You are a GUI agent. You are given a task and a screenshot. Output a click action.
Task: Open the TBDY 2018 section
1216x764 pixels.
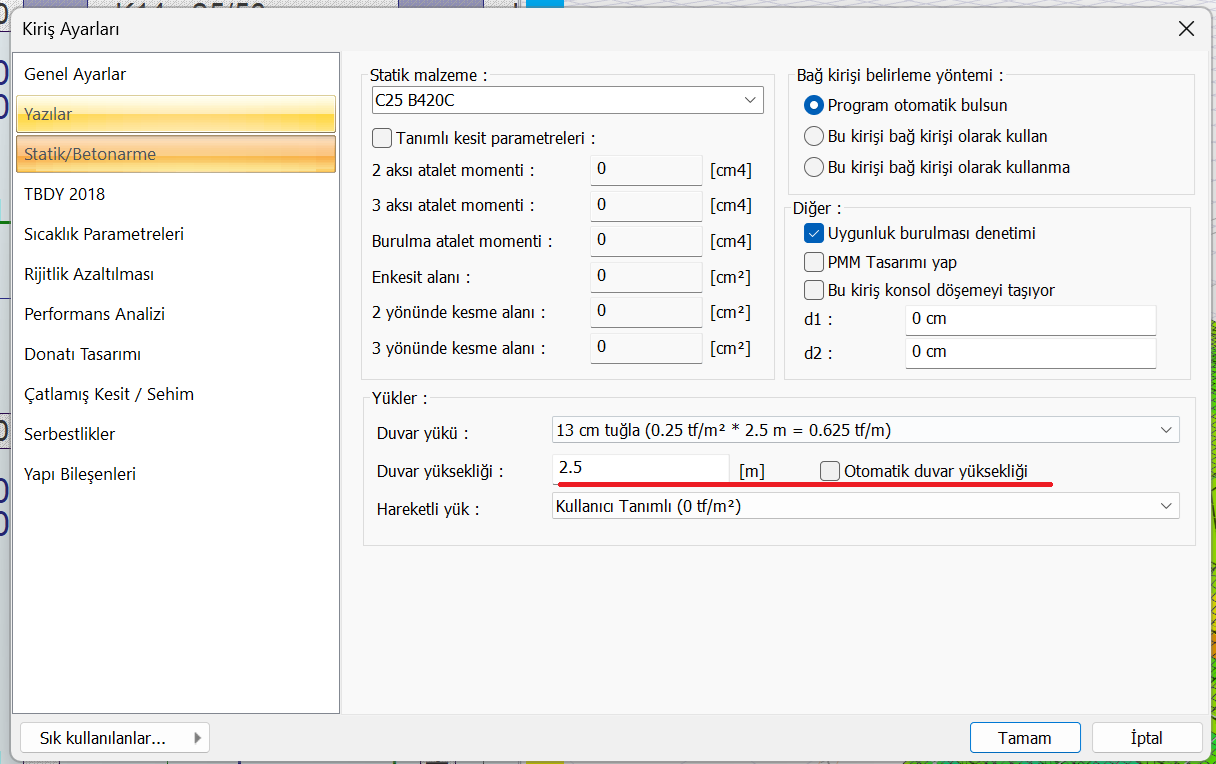point(65,194)
